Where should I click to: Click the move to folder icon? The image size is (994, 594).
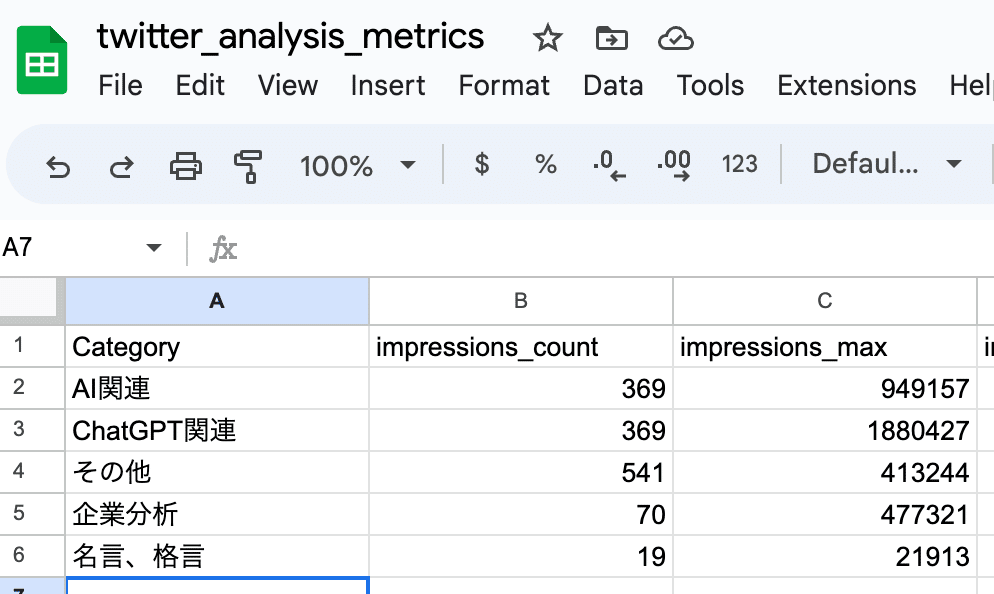(611, 39)
